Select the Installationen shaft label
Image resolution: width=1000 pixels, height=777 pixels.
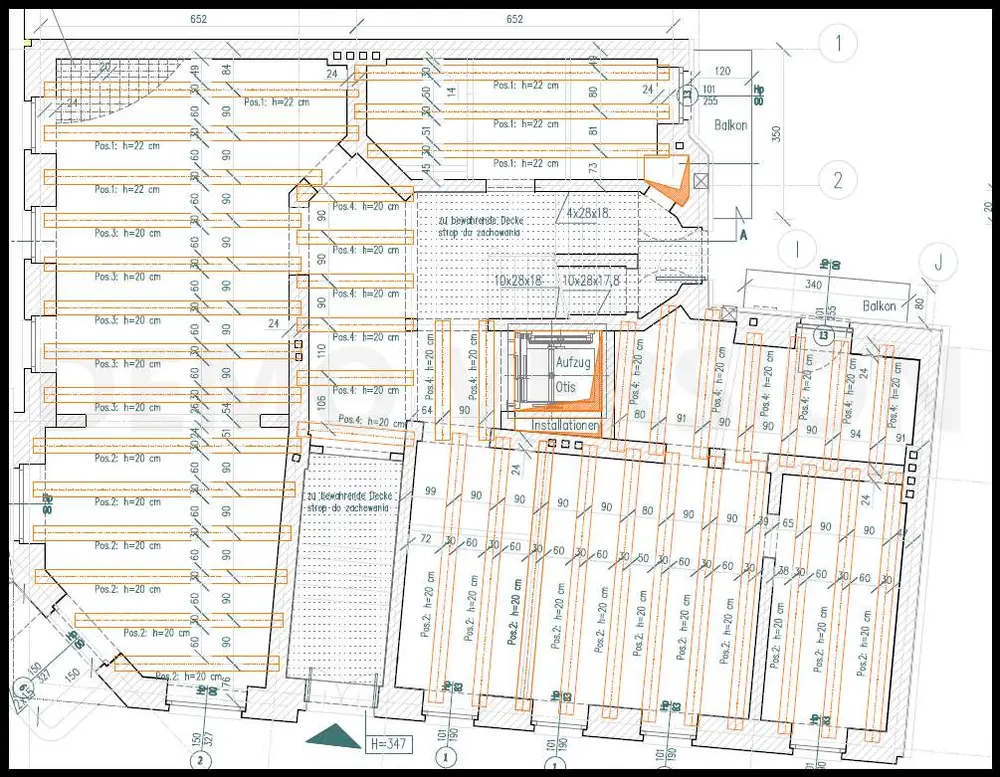[564, 426]
